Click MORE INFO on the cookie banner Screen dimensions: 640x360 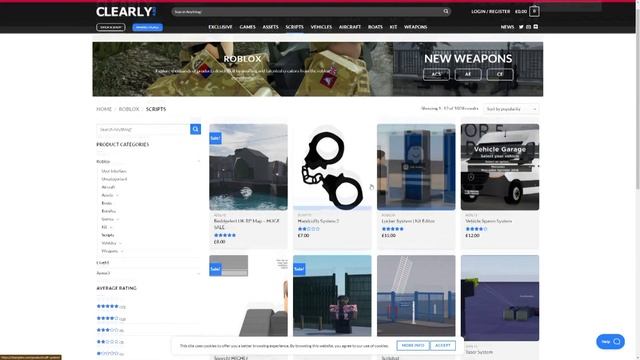[413, 345]
